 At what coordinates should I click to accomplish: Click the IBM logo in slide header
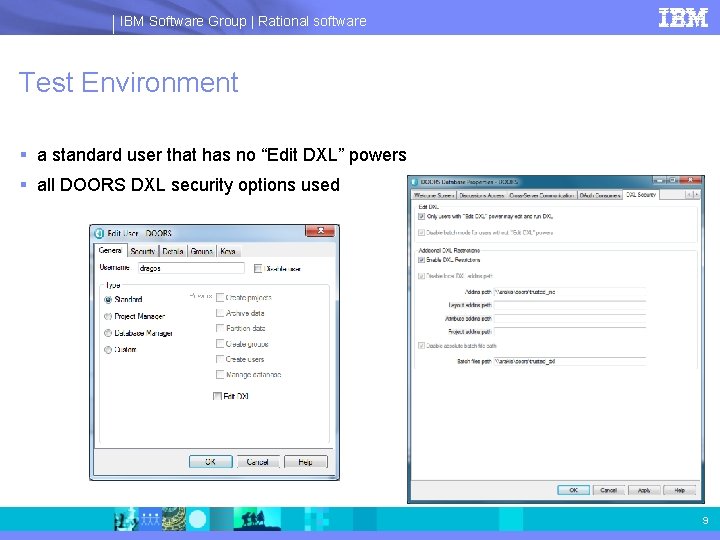pos(683,18)
